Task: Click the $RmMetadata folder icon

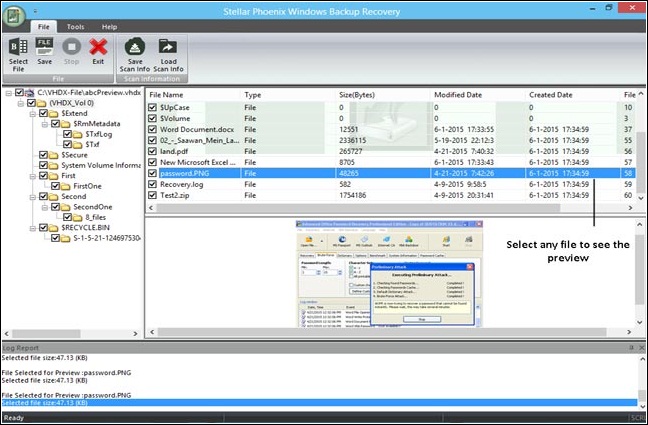Action: 66,124
